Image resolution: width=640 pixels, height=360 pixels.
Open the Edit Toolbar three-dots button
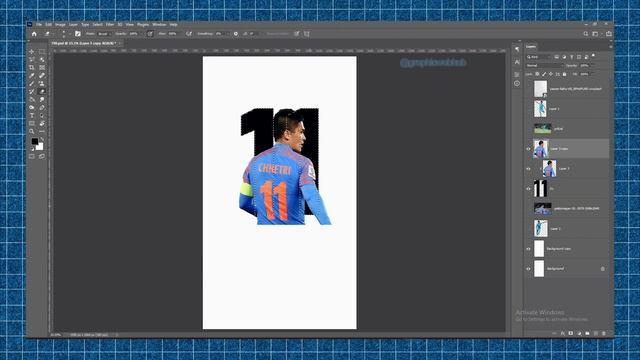[x=42, y=131]
